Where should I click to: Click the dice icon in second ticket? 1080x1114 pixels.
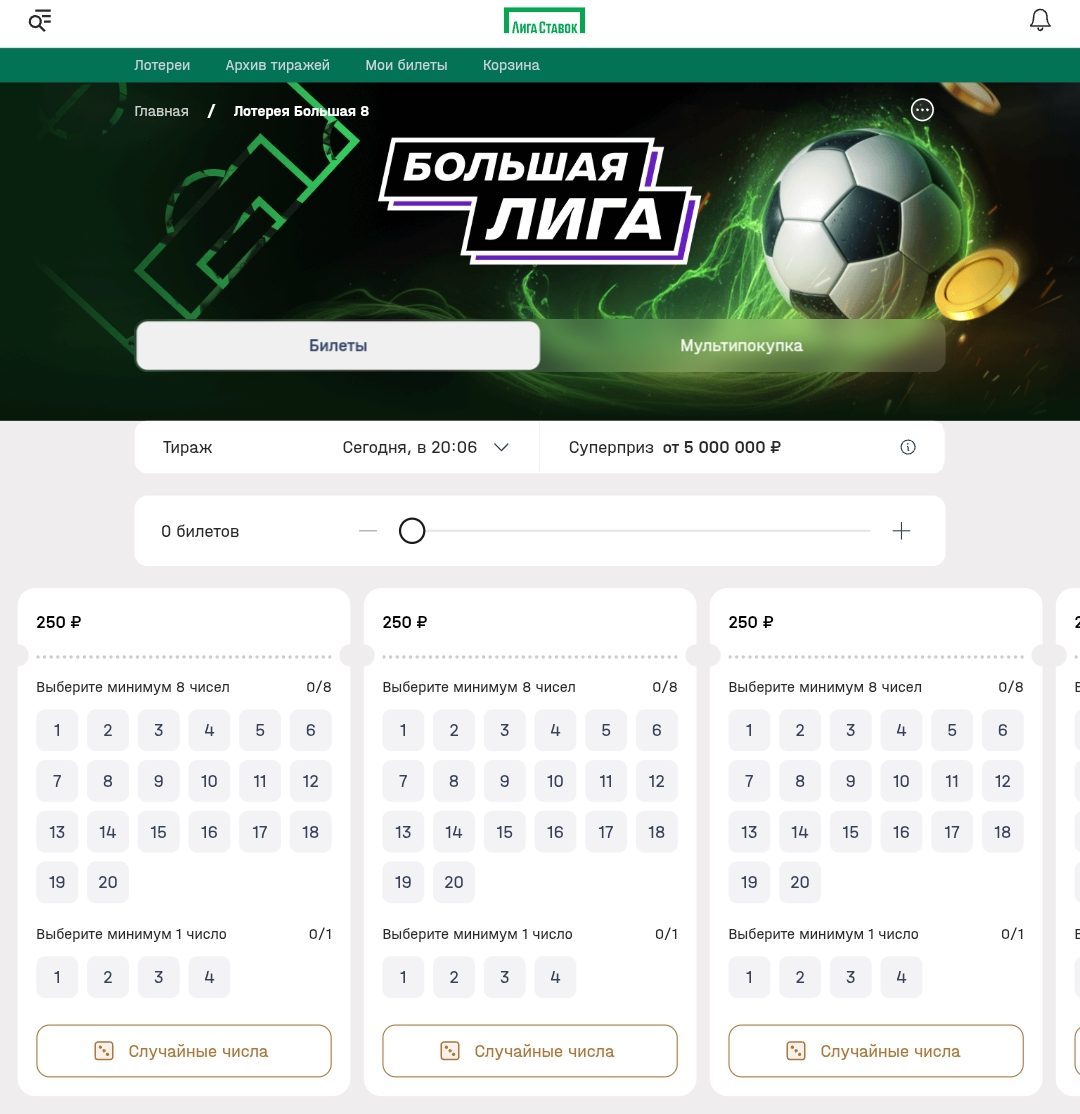(450, 1051)
